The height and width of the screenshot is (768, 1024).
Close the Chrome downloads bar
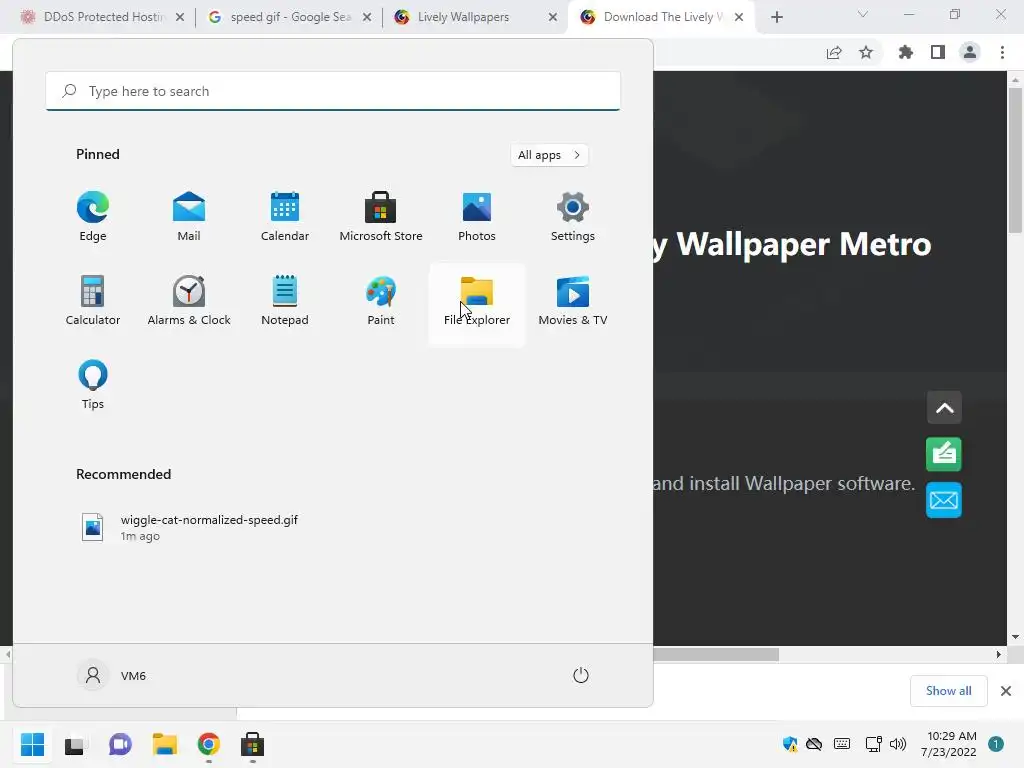(1006, 691)
